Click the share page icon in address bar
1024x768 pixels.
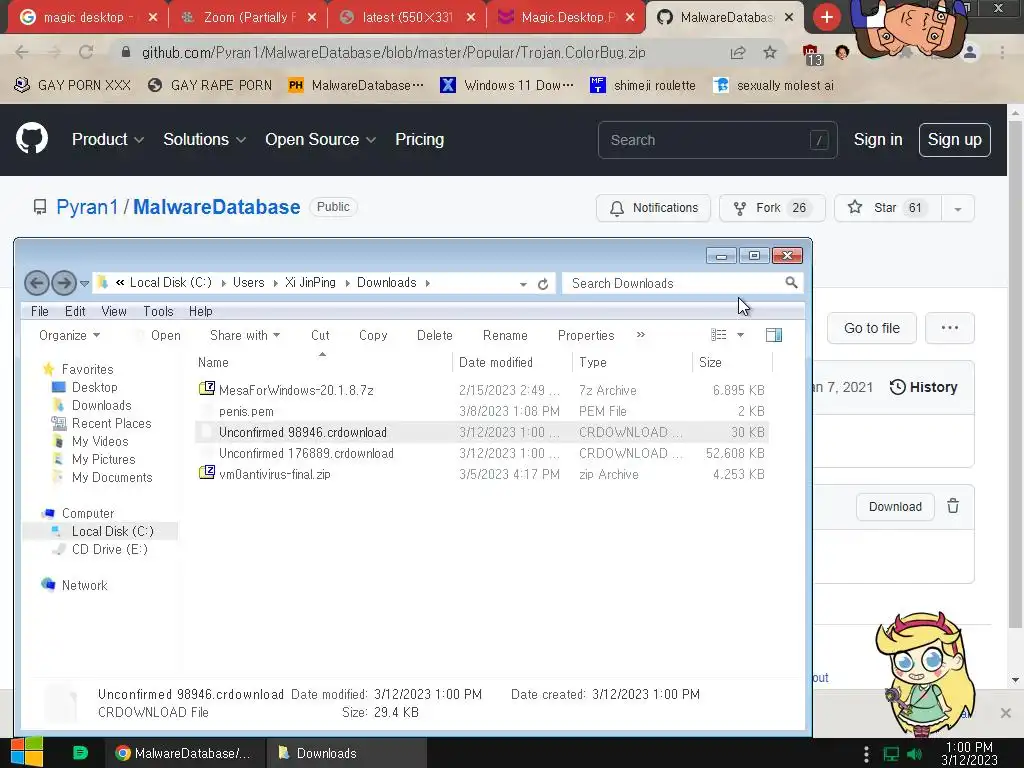pyautogui.click(x=738, y=53)
